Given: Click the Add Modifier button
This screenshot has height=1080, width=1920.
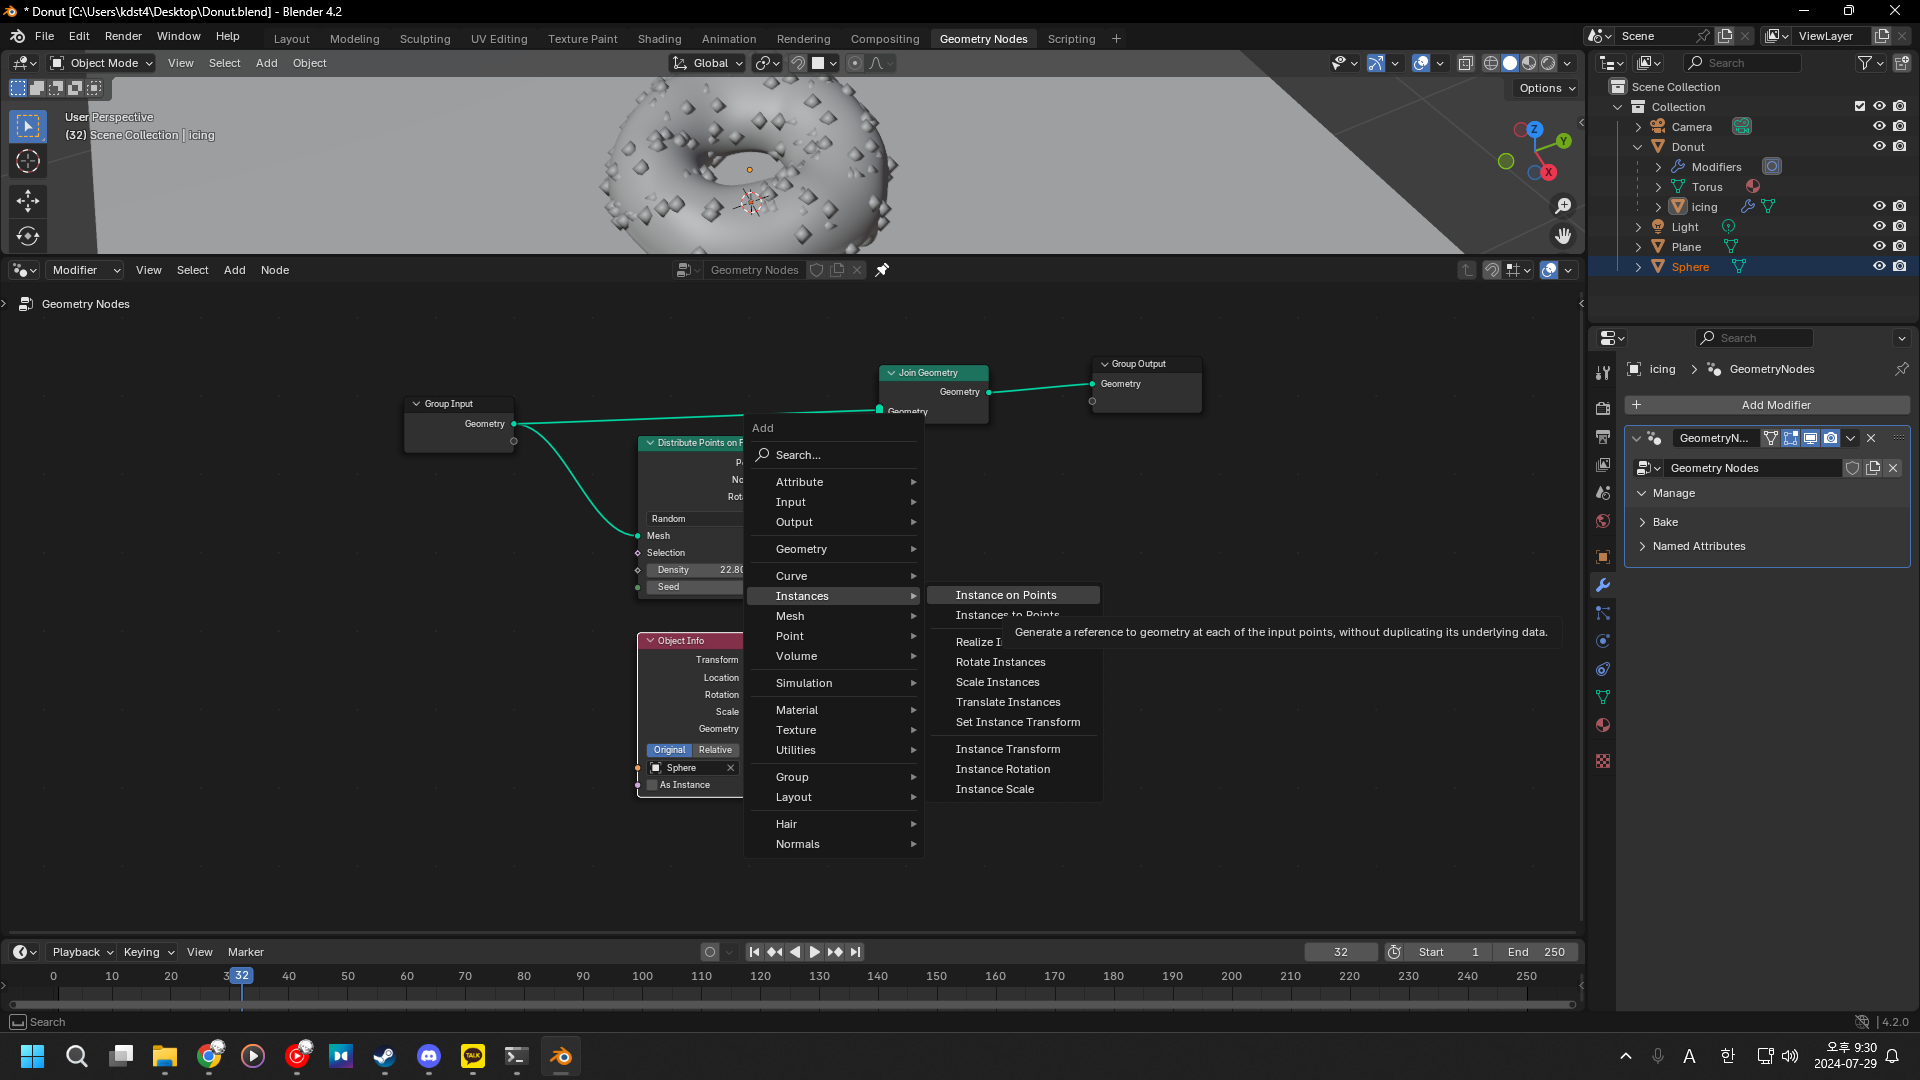Looking at the screenshot, I should [x=1767, y=405].
